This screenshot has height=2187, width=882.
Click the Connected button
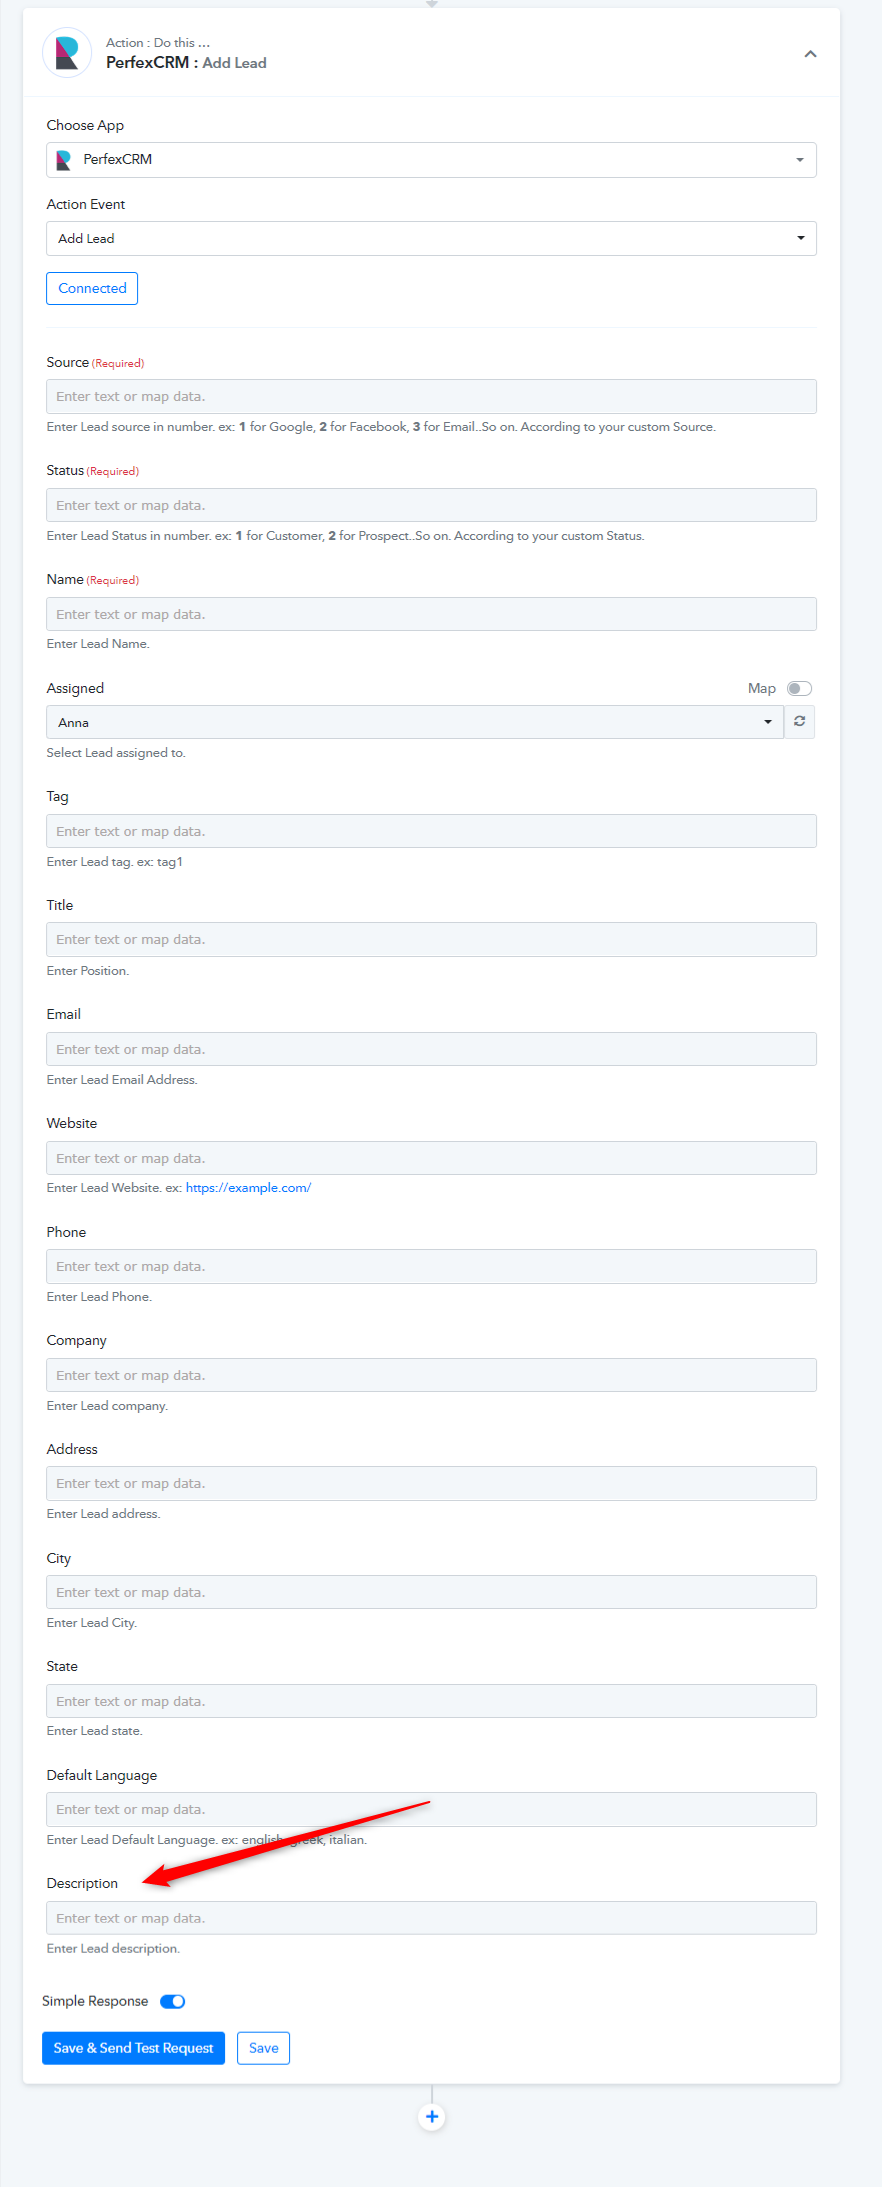point(92,289)
